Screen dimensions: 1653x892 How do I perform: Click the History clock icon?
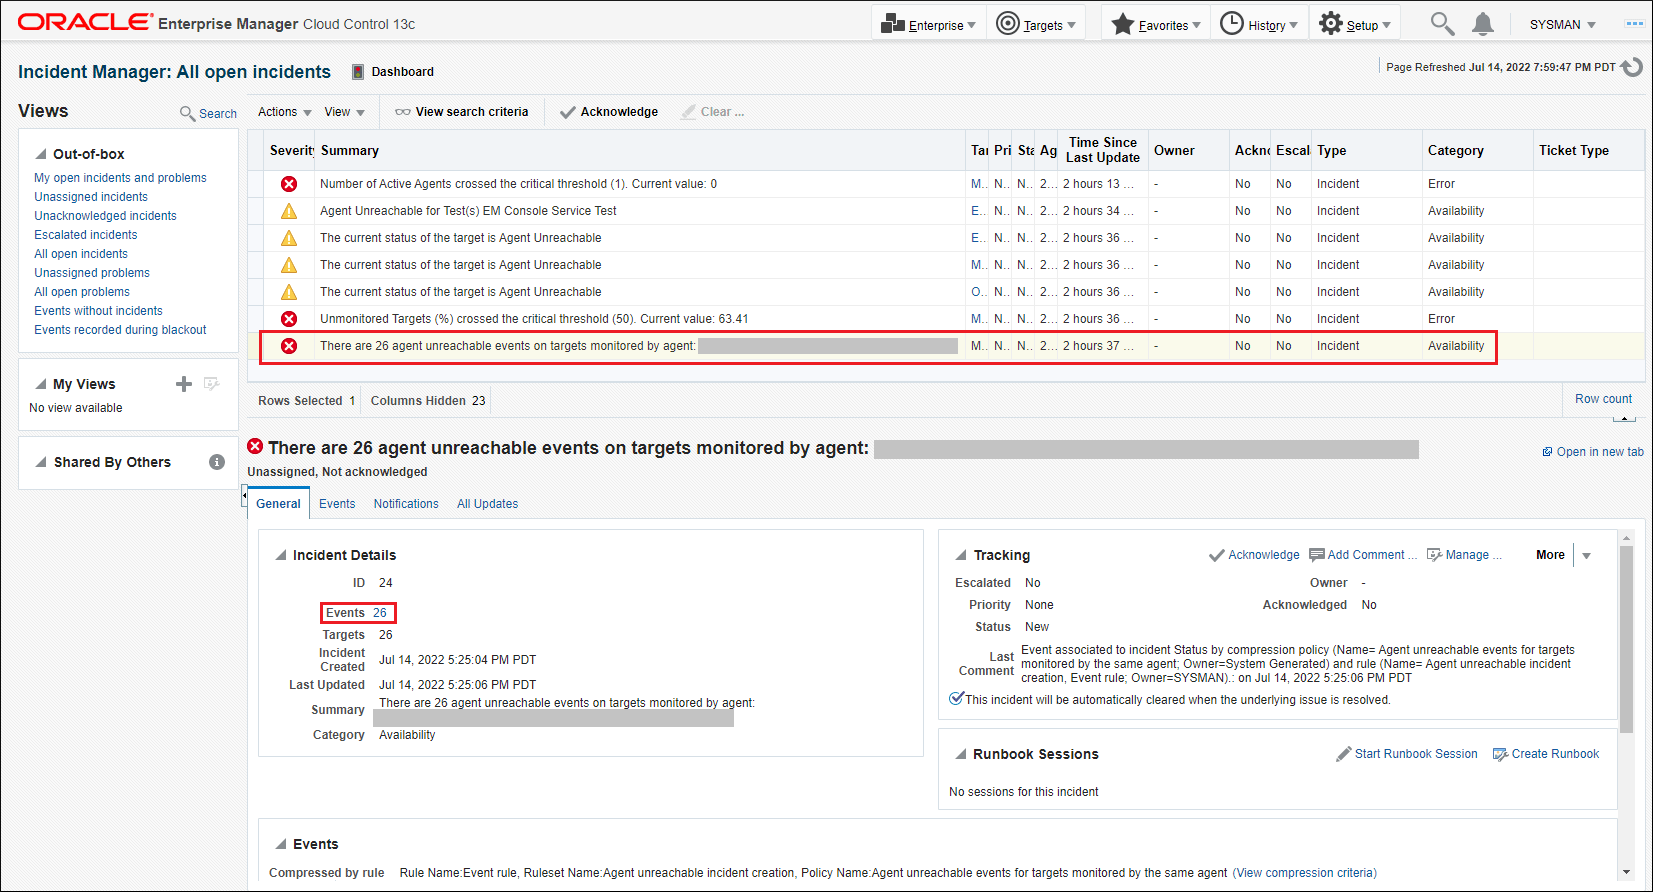pyautogui.click(x=1232, y=23)
